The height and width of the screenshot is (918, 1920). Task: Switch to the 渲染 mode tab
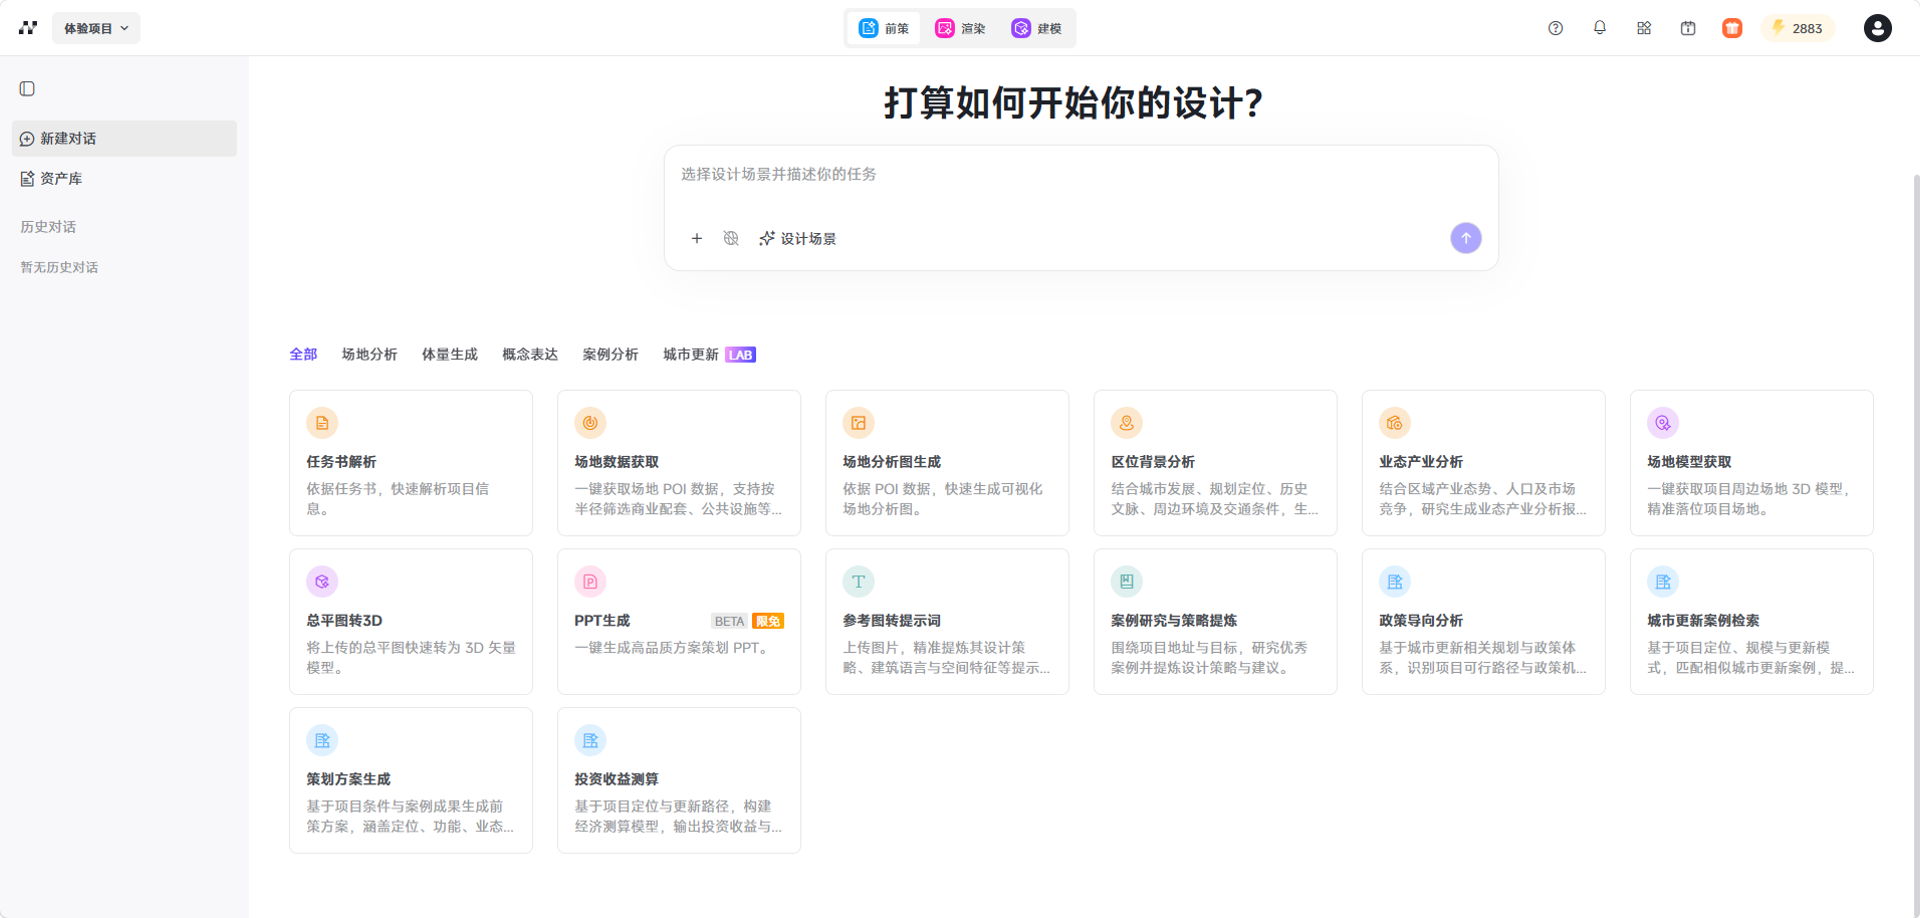click(x=961, y=28)
